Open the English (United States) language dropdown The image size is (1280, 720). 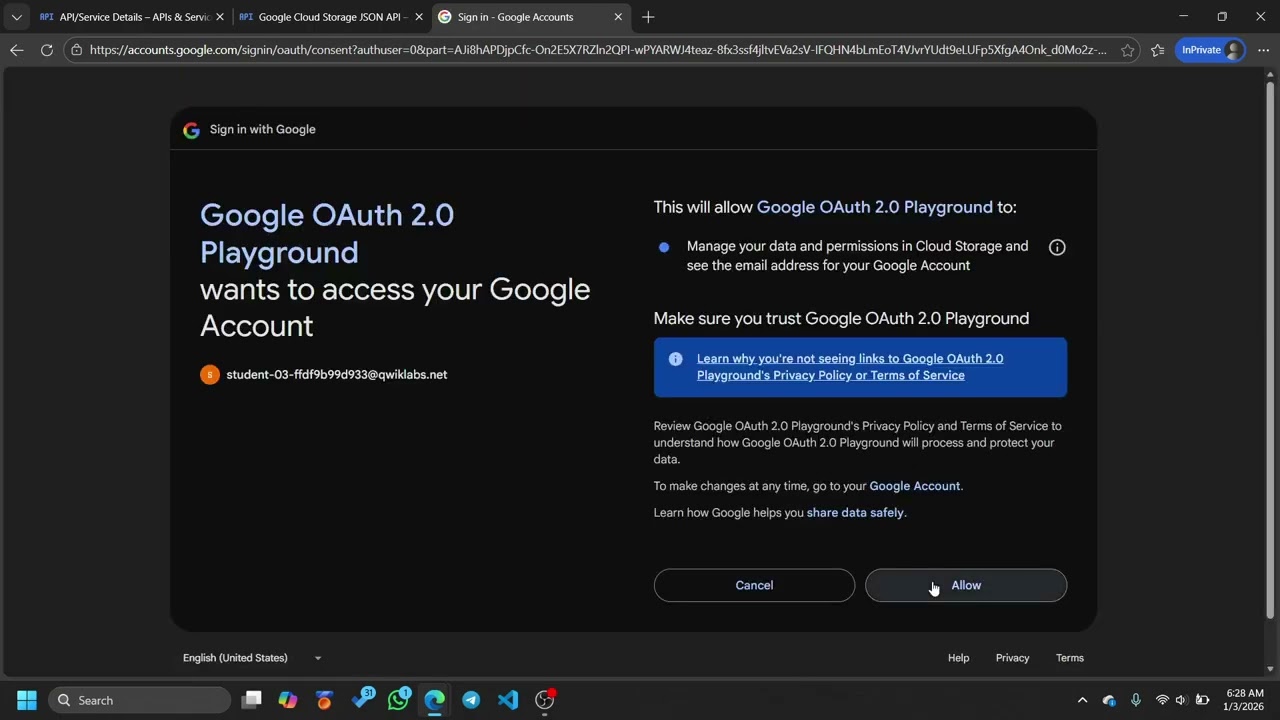coord(252,658)
